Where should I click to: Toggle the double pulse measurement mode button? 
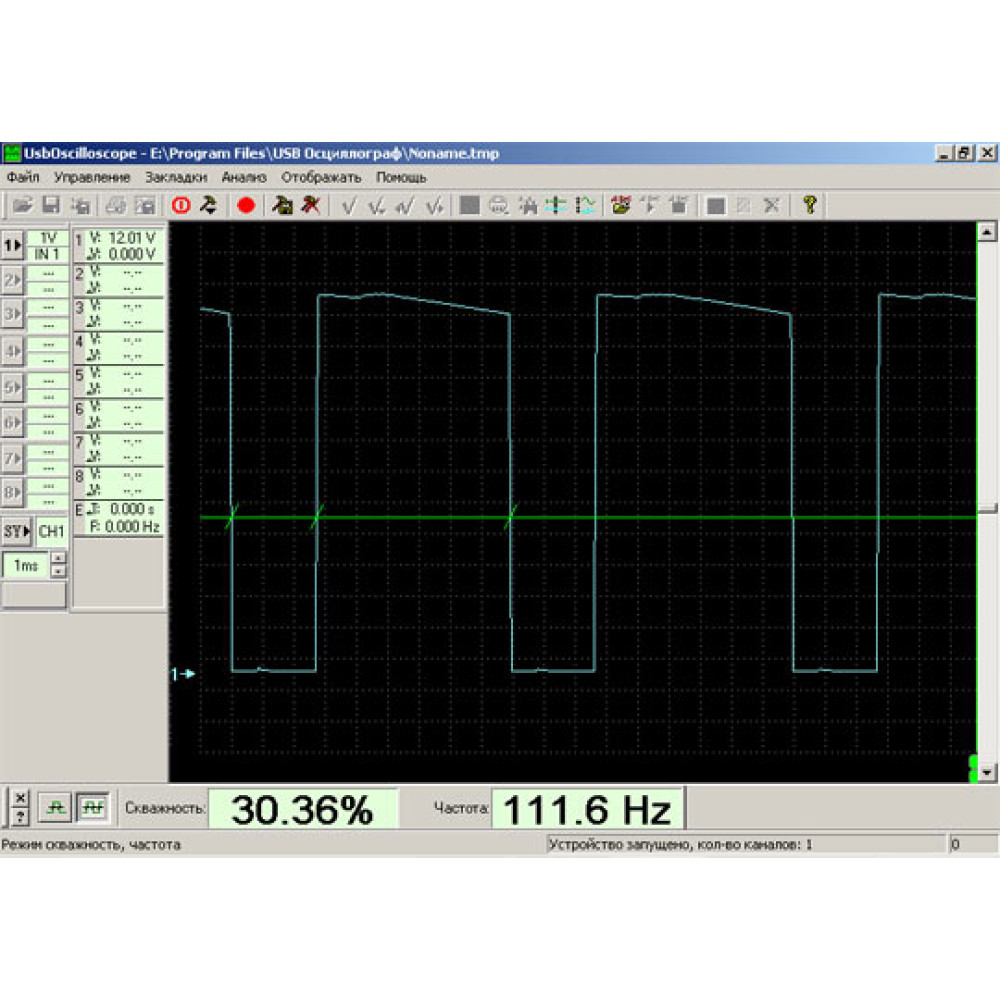coord(93,805)
